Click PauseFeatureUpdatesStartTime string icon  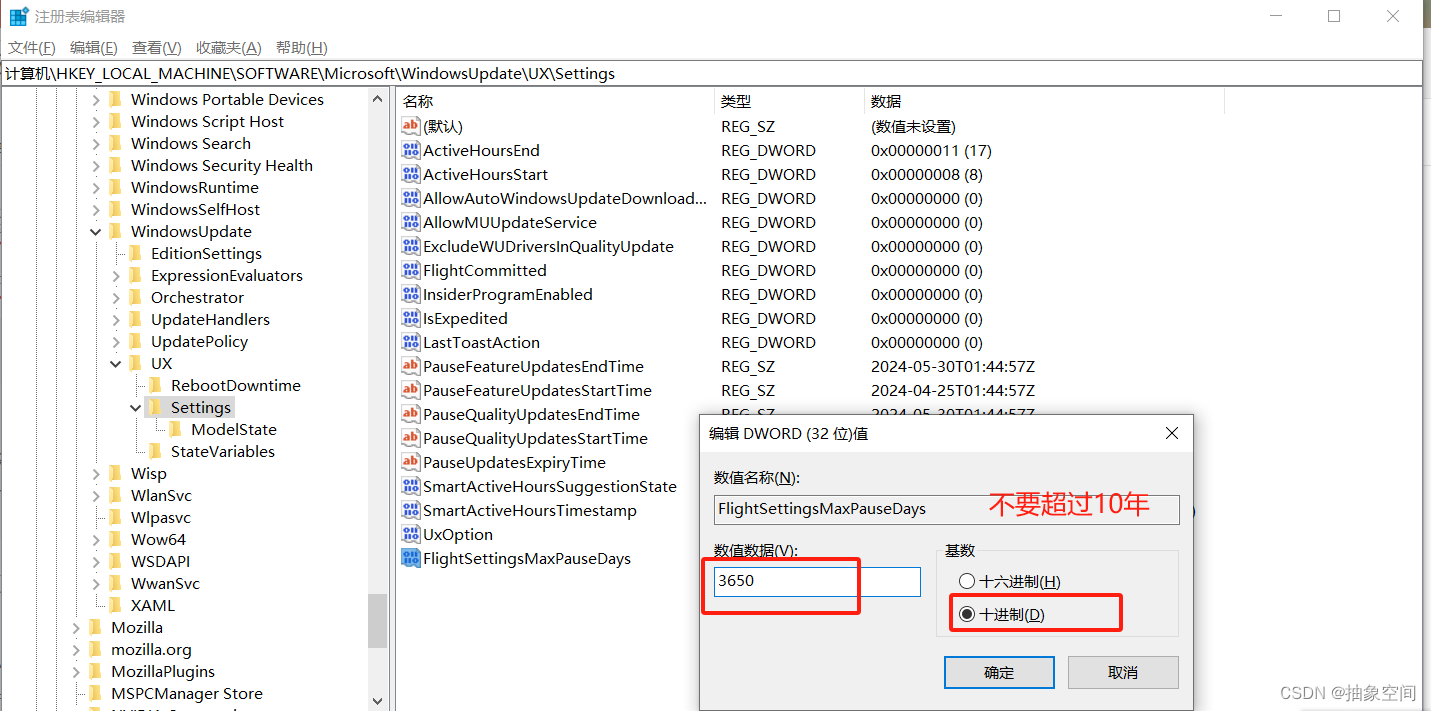point(411,390)
